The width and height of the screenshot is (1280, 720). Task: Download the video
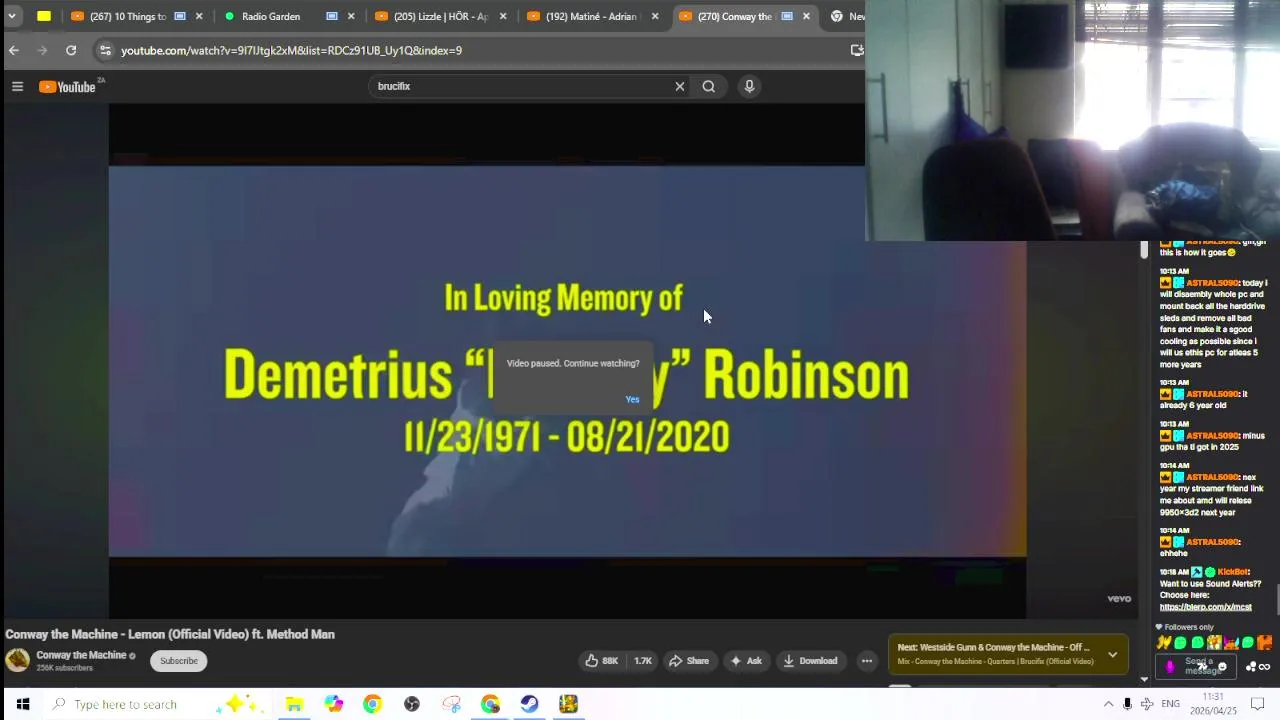click(x=810, y=660)
